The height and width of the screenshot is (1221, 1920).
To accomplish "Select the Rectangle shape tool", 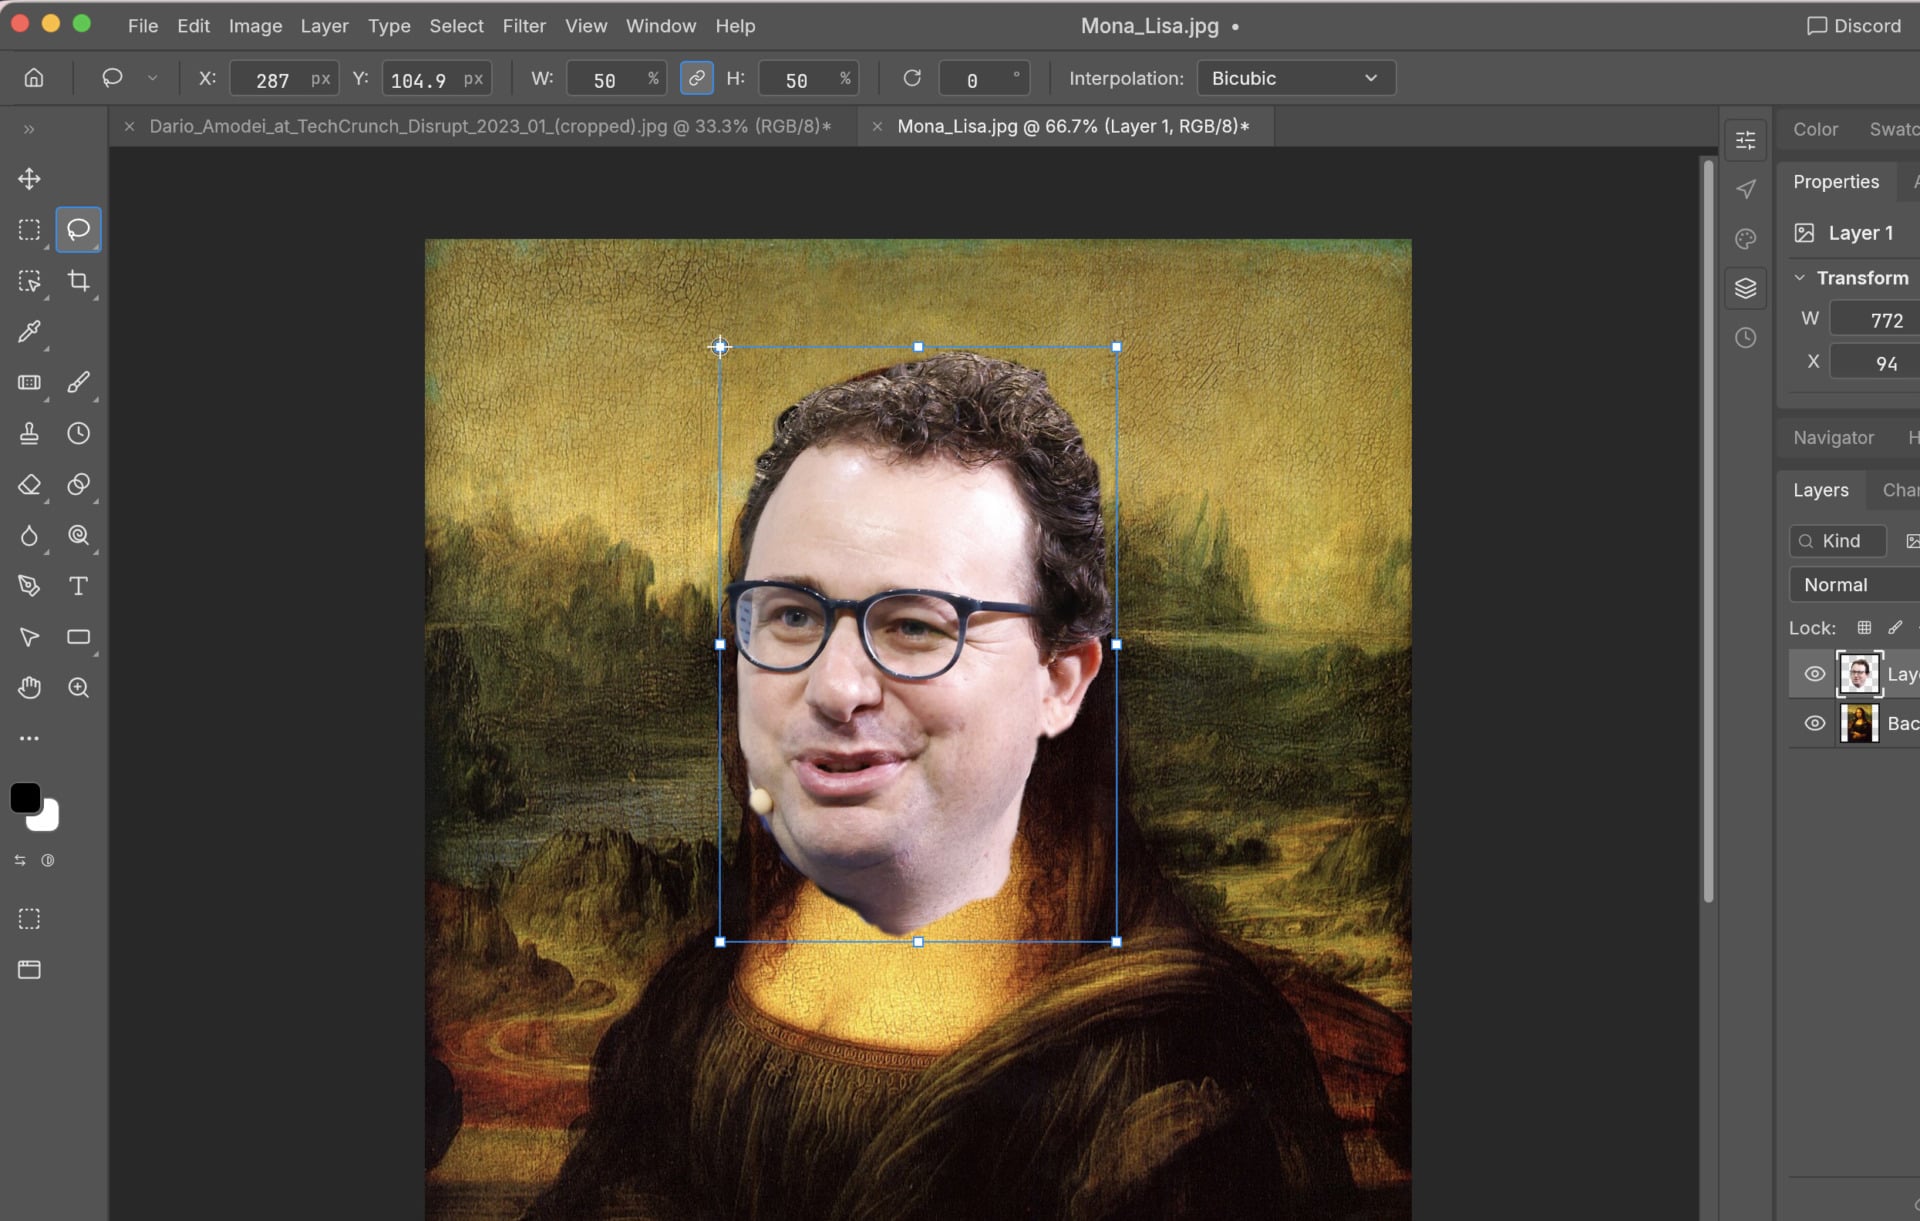I will pyautogui.click(x=78, y=637).
